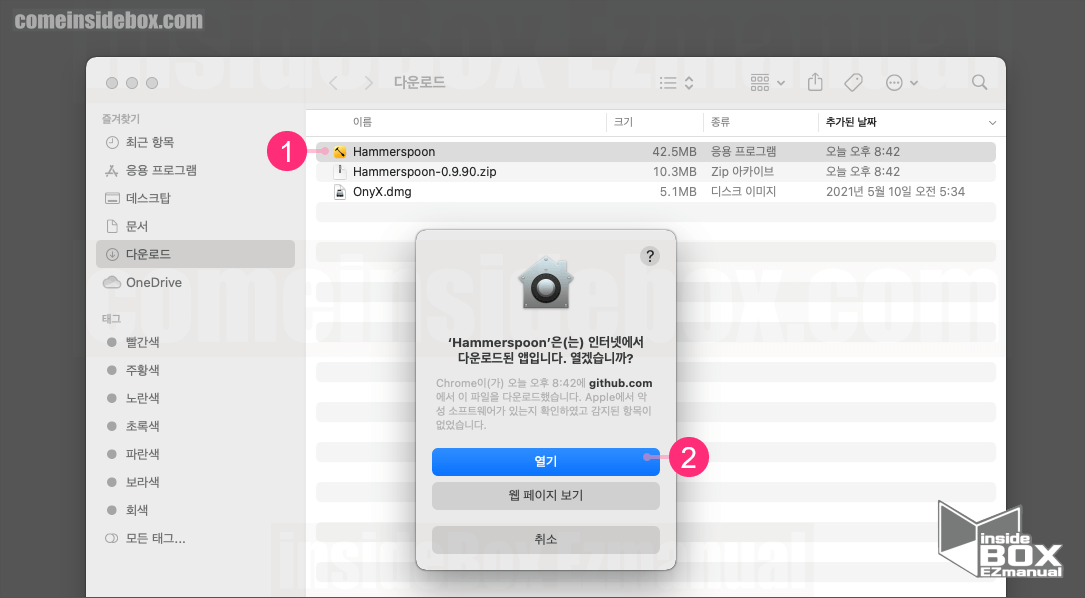1085x598 pixels.
Task: Cancel the dialog with 취소 button
Action: 545,539
